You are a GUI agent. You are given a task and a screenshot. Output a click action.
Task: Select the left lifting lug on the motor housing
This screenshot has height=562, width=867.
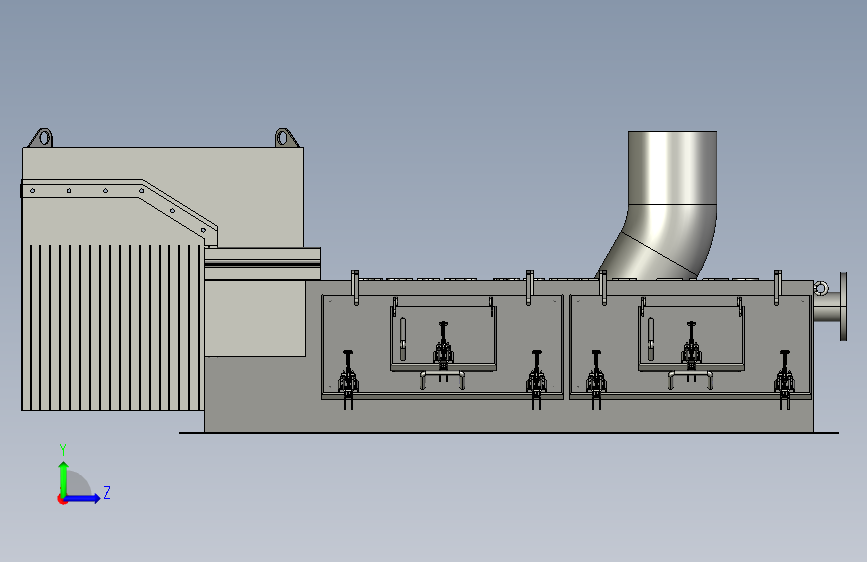coord(41,138)
